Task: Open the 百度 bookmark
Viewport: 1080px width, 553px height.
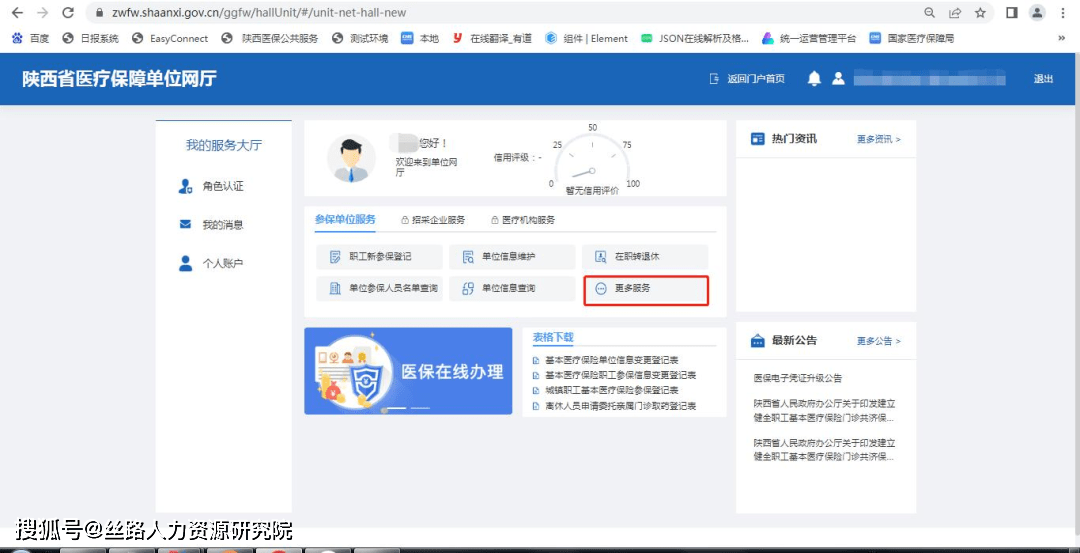Action: (30, 39)
